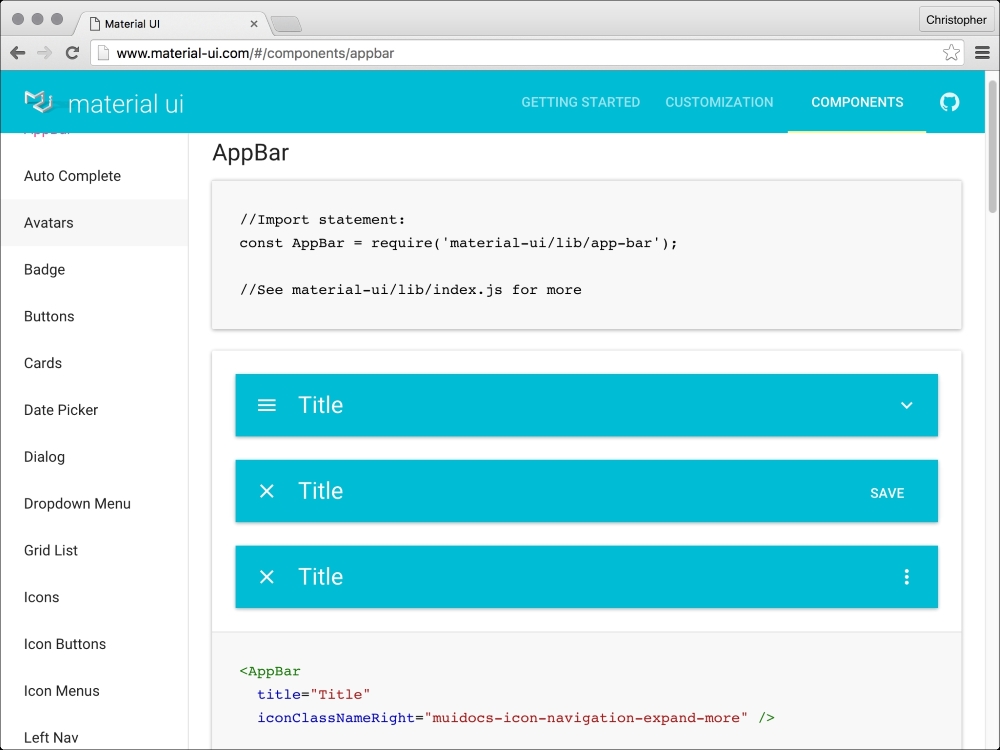Click close X icon in third Title bar
Viewport: 1000px width, 750px height.
(x=267, y=577)
